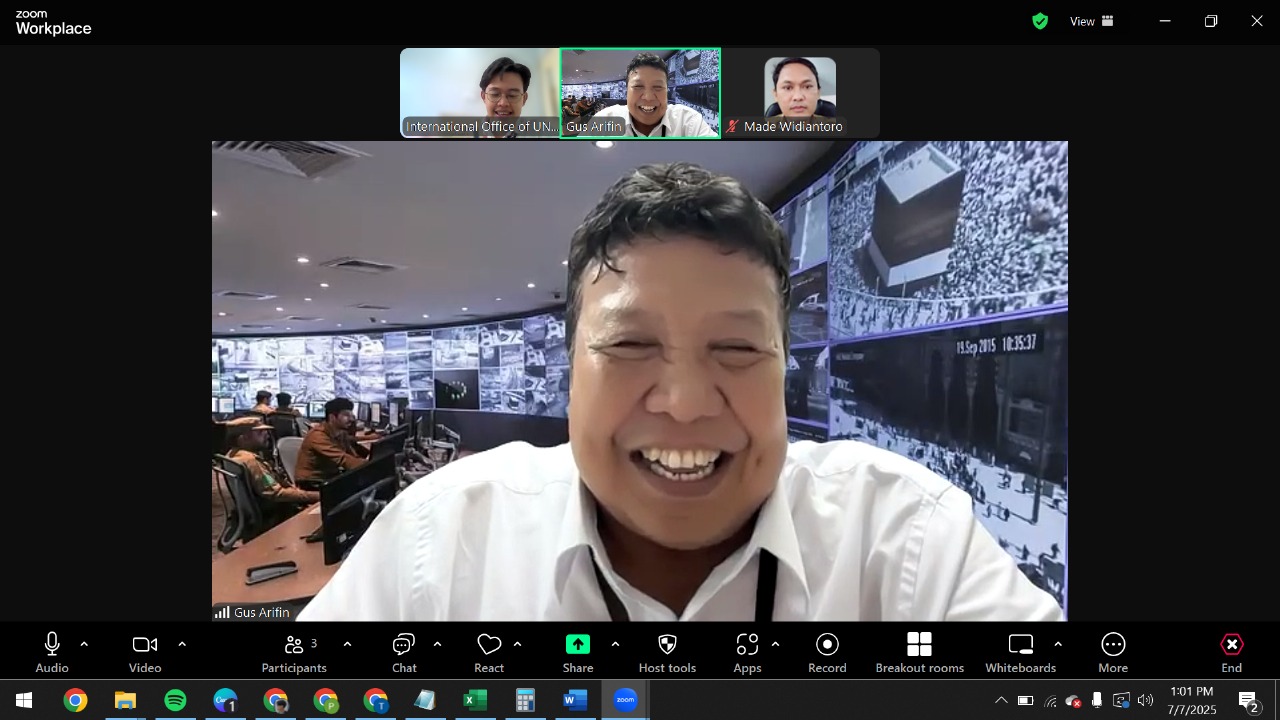Click the Zoom icon in the taskbar

pos(625,700)
